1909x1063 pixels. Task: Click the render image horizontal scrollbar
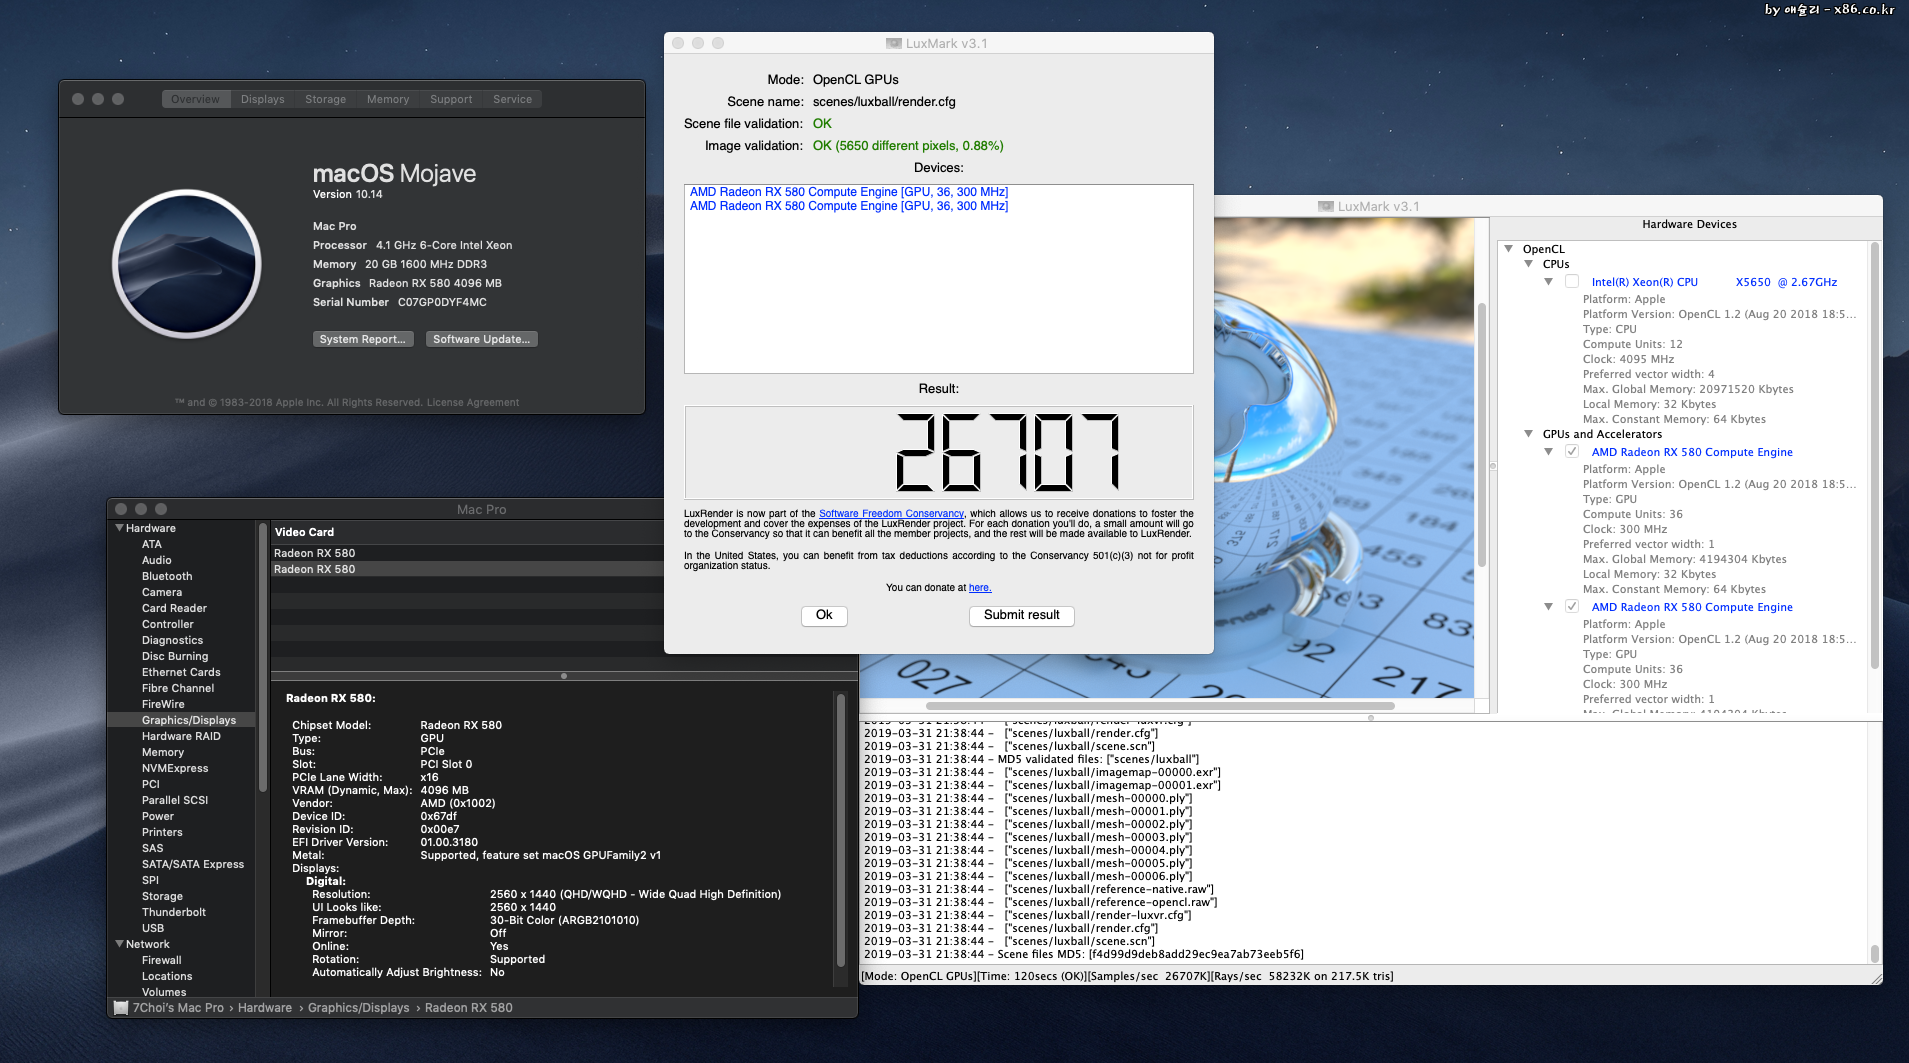1160,705
